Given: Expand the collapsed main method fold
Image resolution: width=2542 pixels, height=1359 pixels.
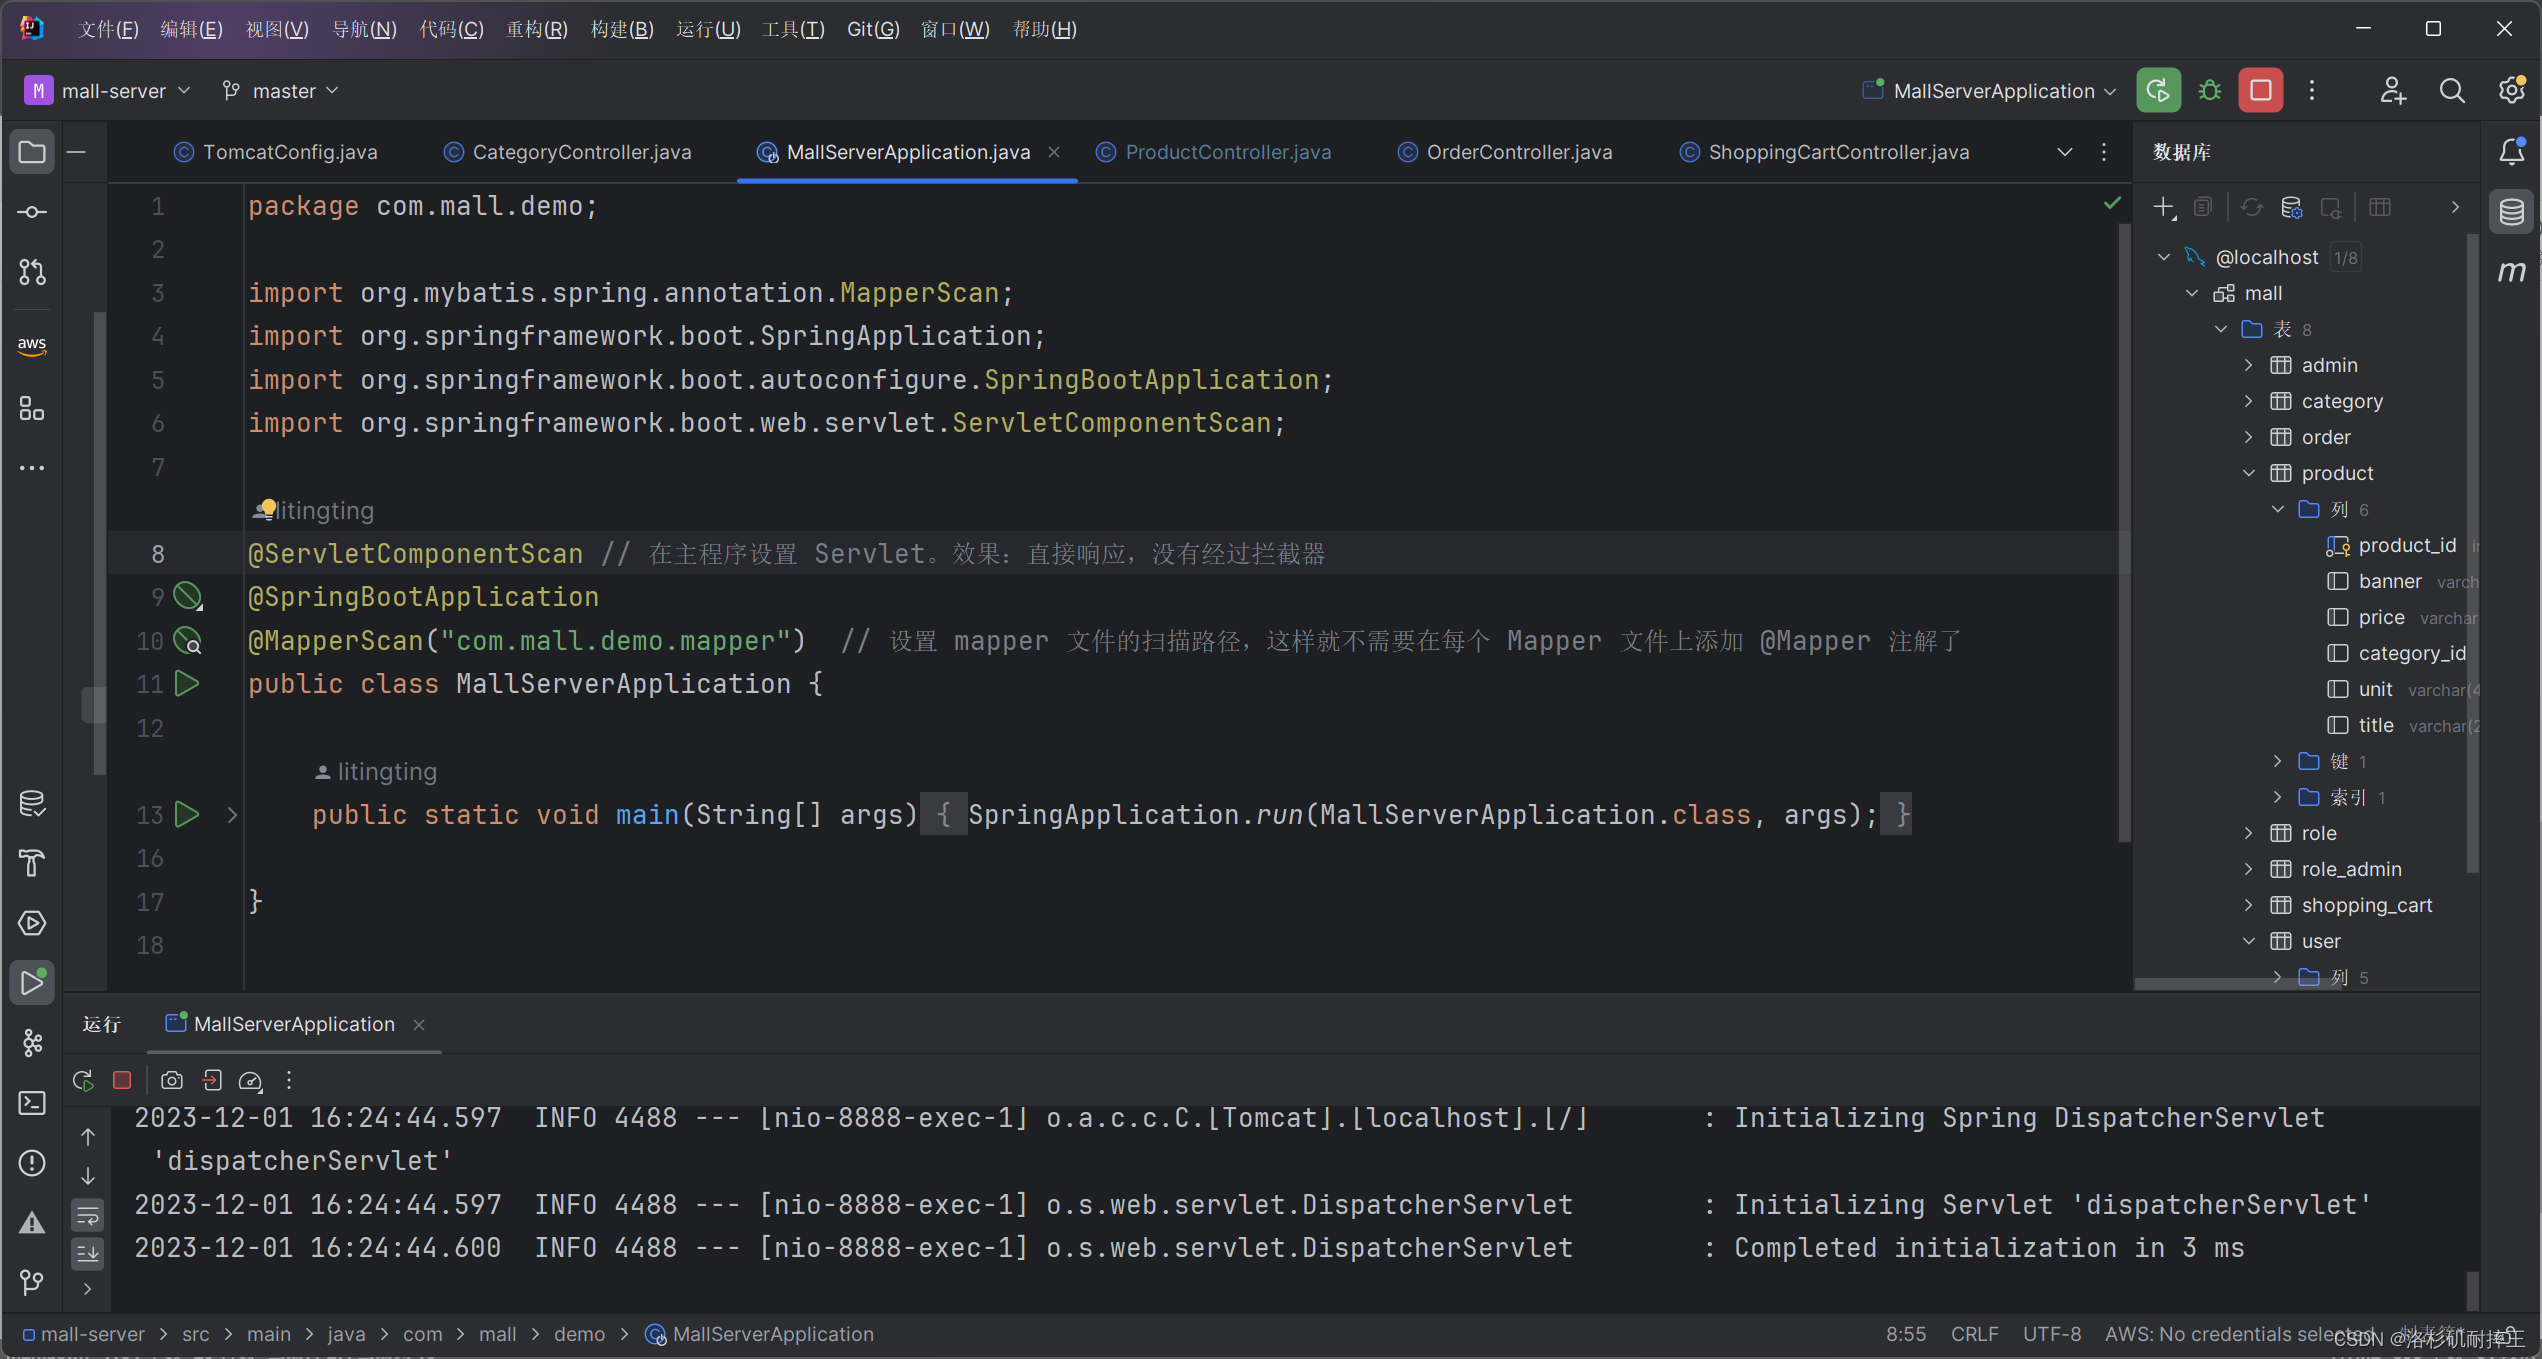Looking at the screenshot, I should point(232,815).
